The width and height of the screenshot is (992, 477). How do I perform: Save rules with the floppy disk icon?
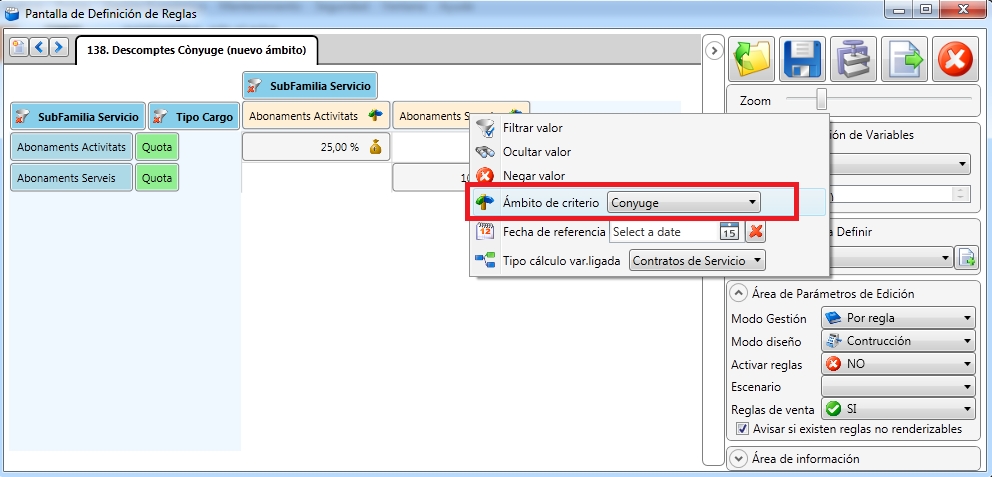coord(802,59)
